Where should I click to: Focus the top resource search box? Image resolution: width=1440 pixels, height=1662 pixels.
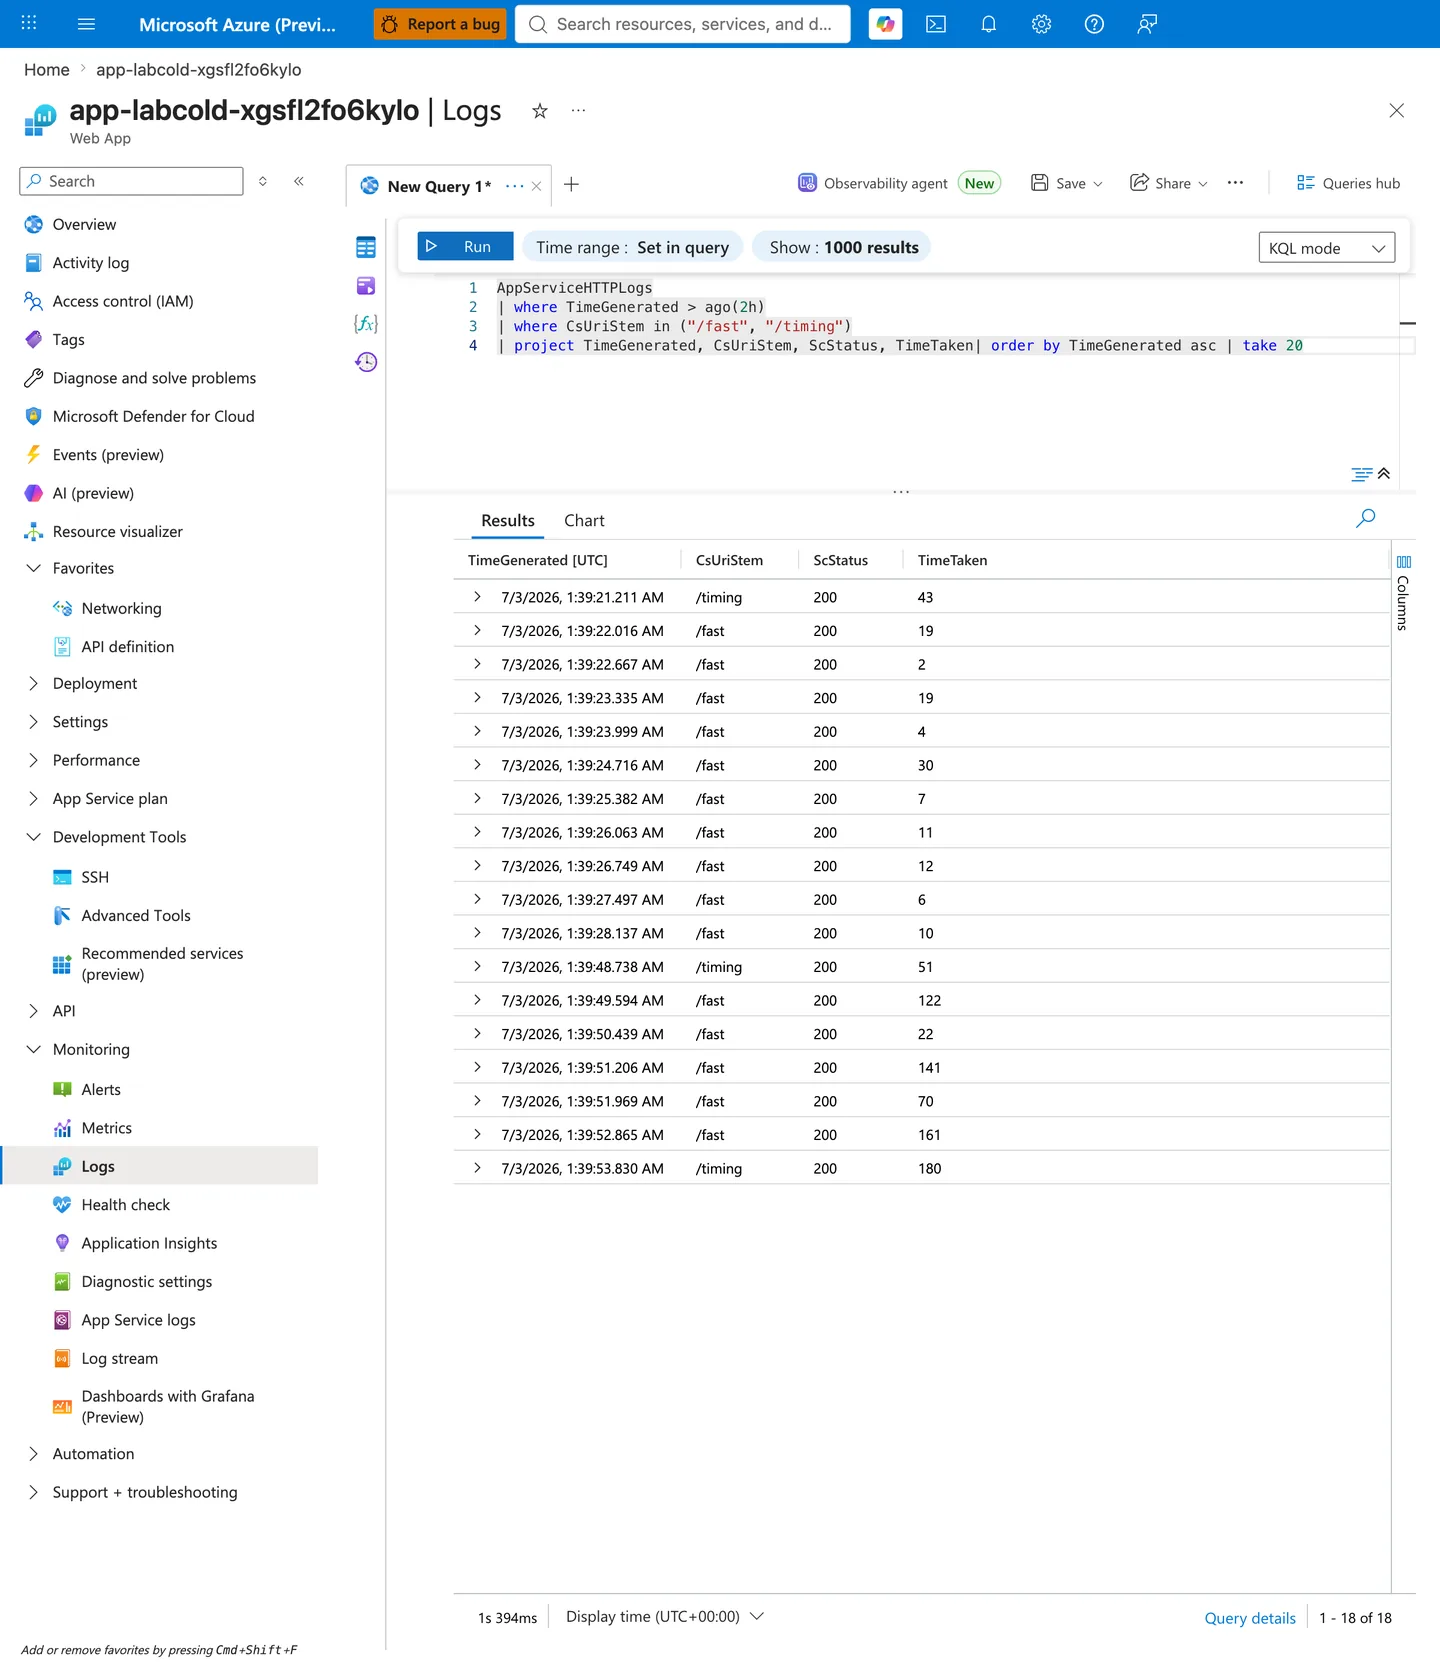683,24
